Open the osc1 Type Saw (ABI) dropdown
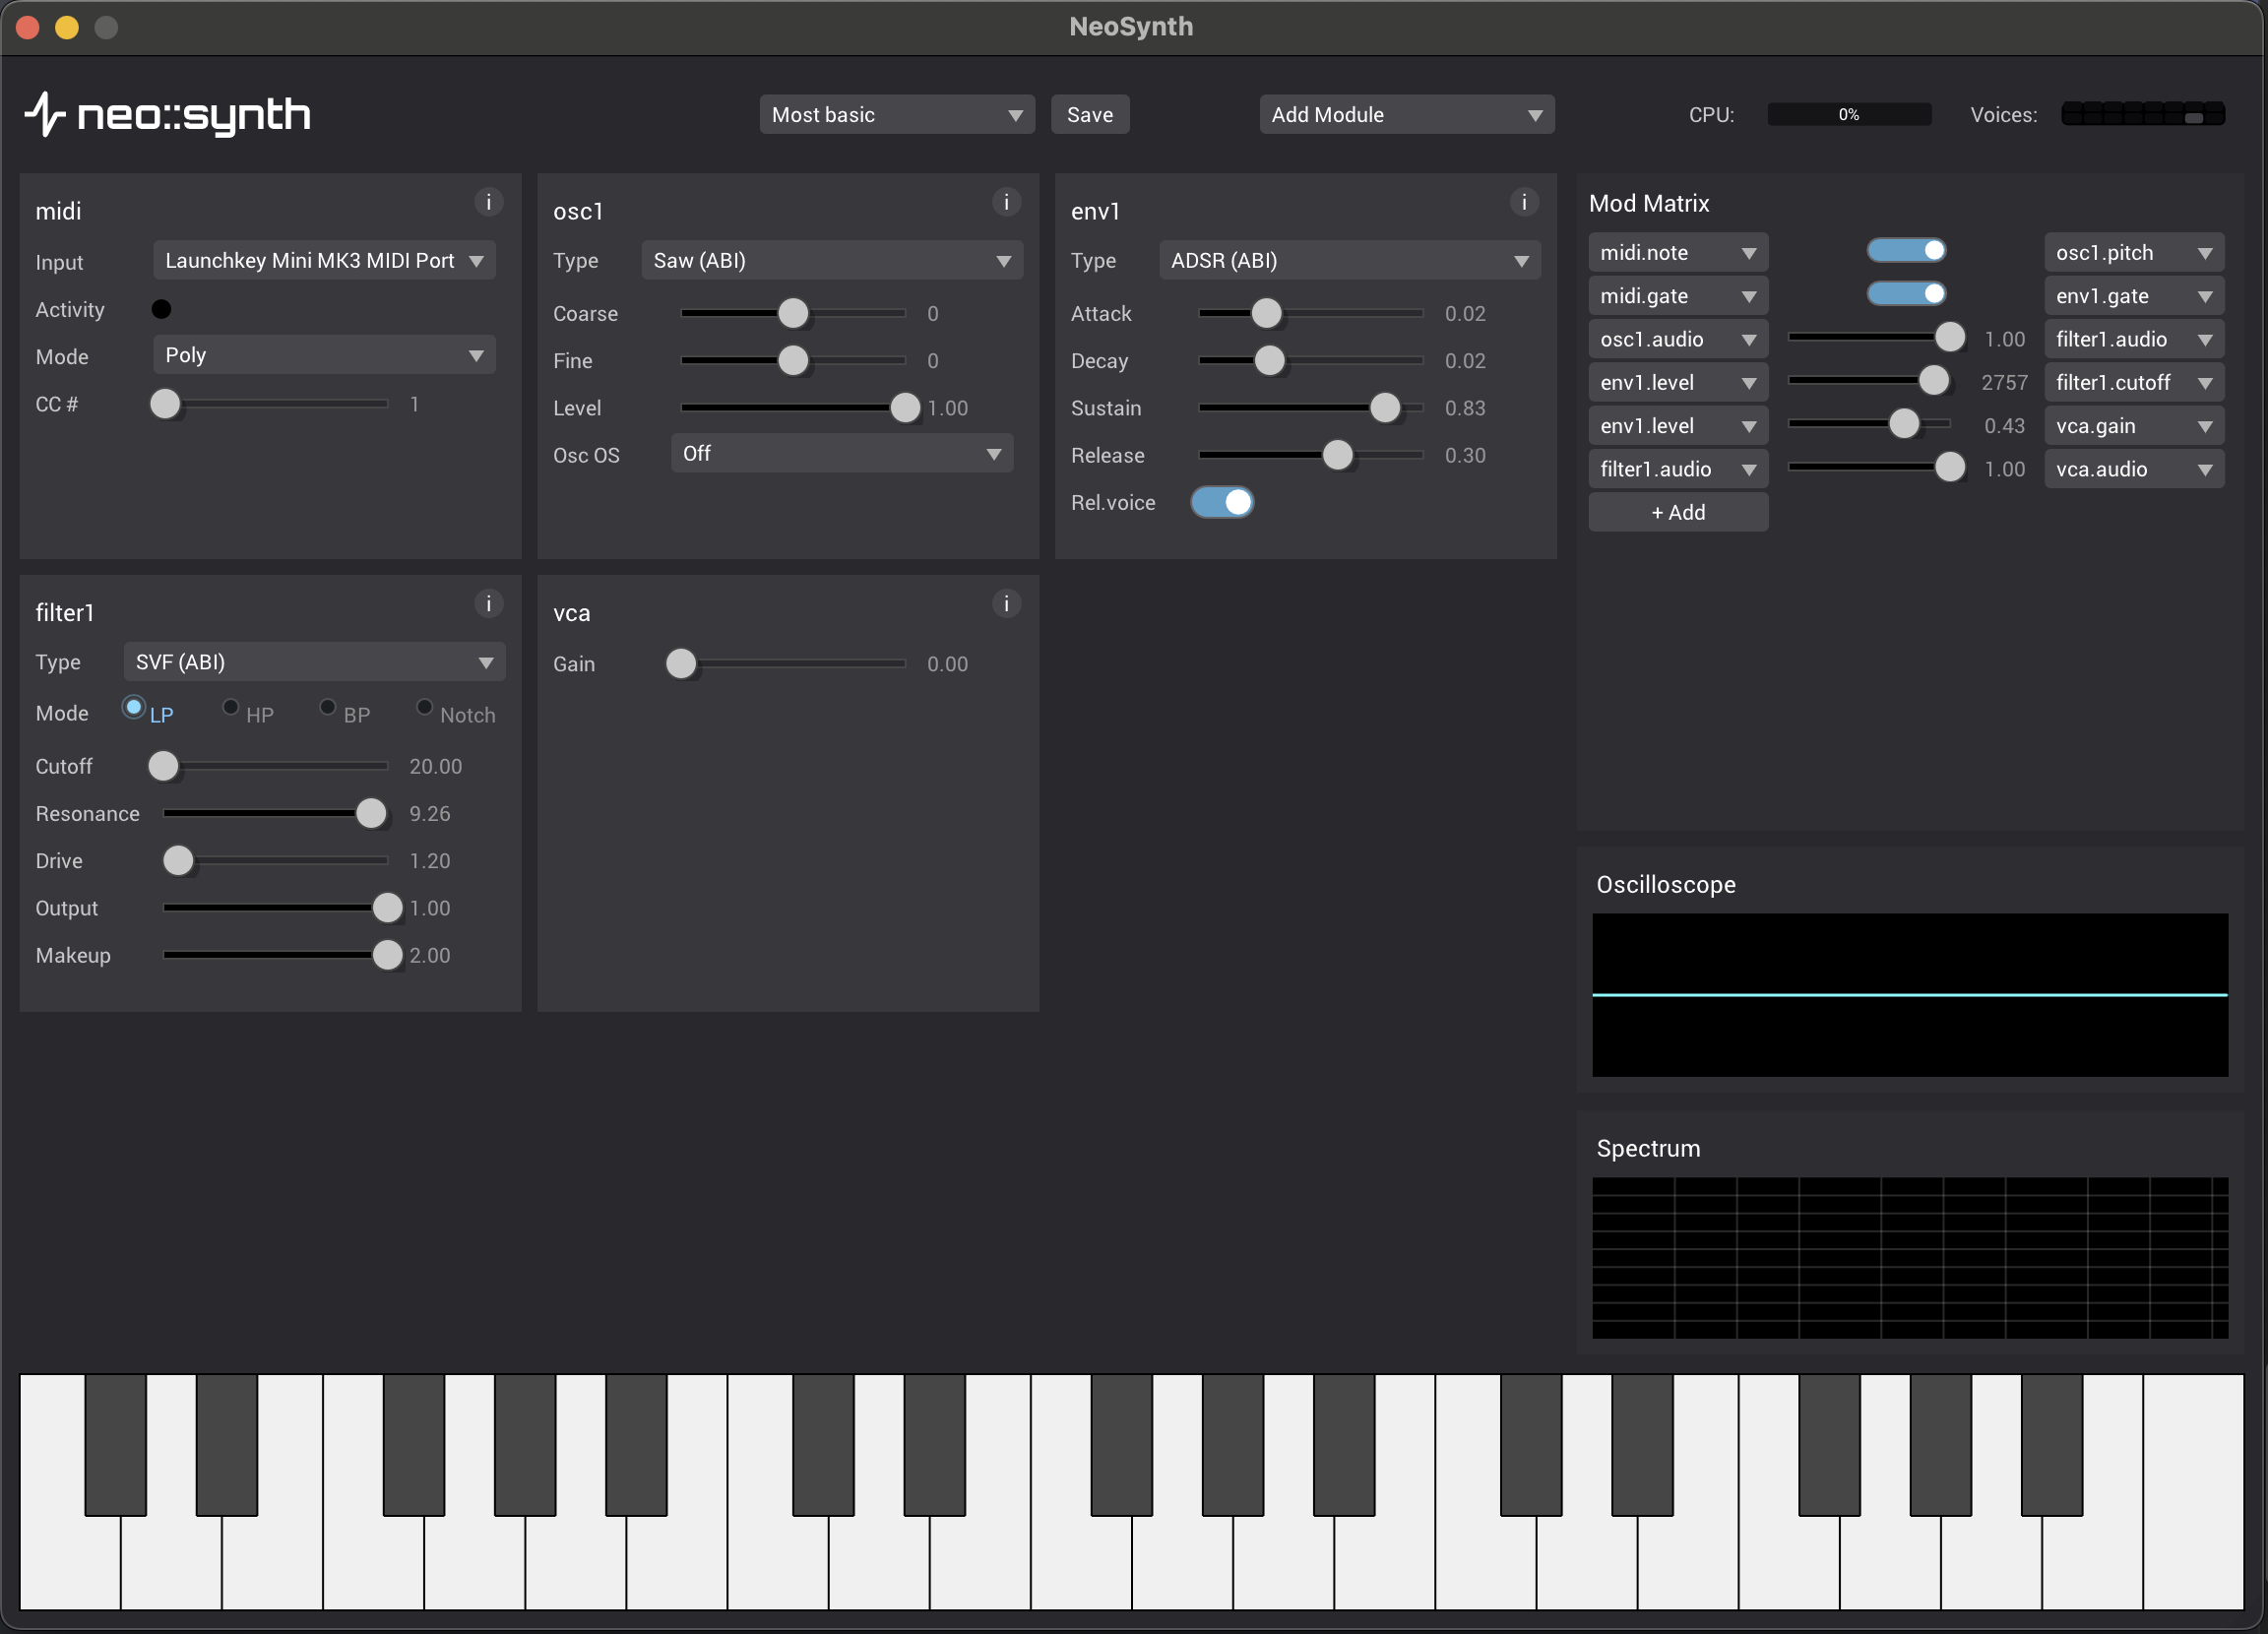 pos(831,261)
